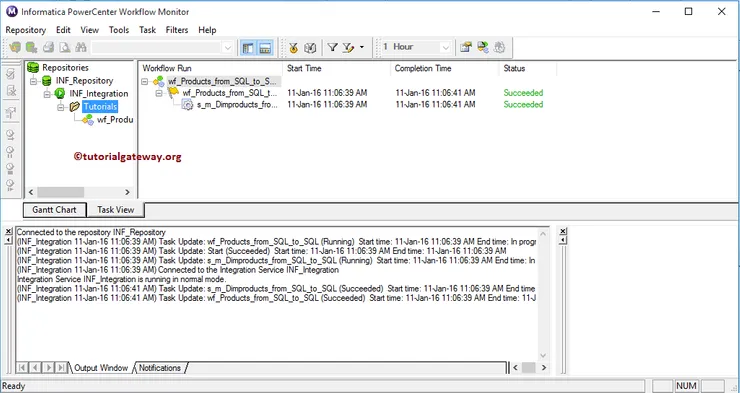The height and width of the screenshot is (393, 740).
Task: Open the Help menu
Action: point(207,30)
